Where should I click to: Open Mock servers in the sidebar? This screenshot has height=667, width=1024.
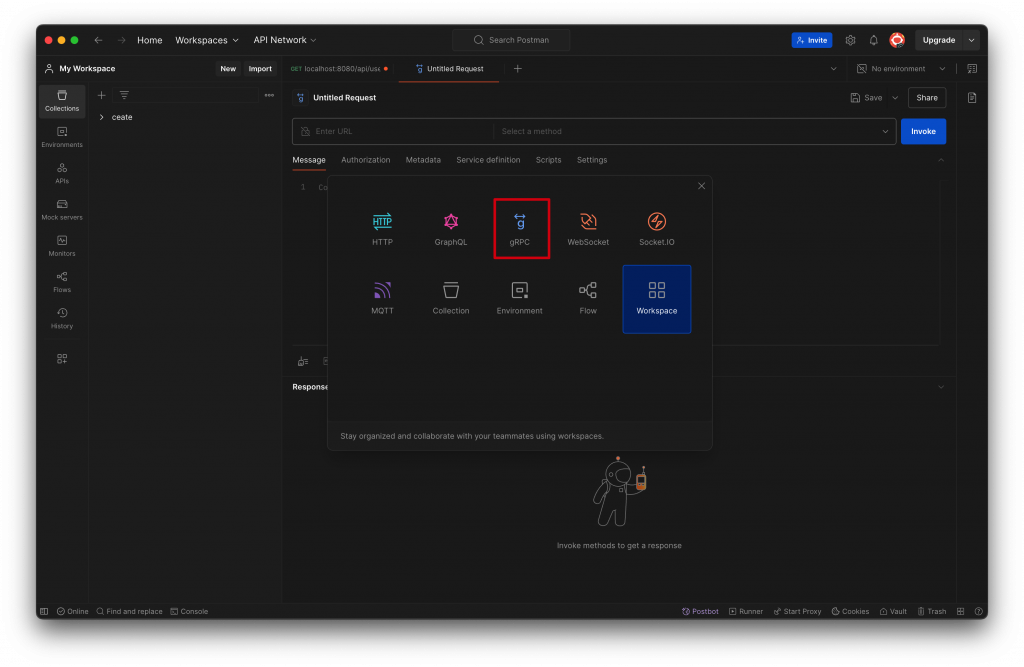pyautogui.click(x=62, y=210)
